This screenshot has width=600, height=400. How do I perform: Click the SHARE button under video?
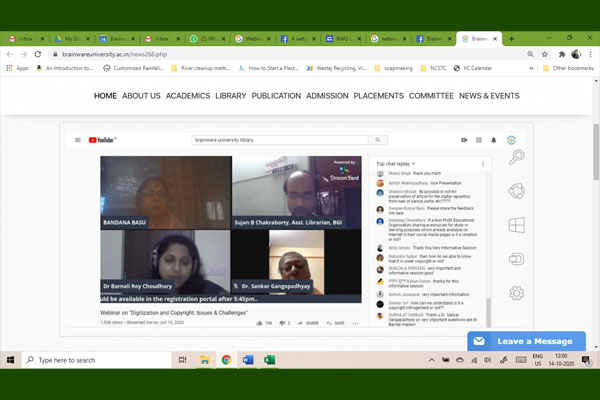click(x=308, y=323)
